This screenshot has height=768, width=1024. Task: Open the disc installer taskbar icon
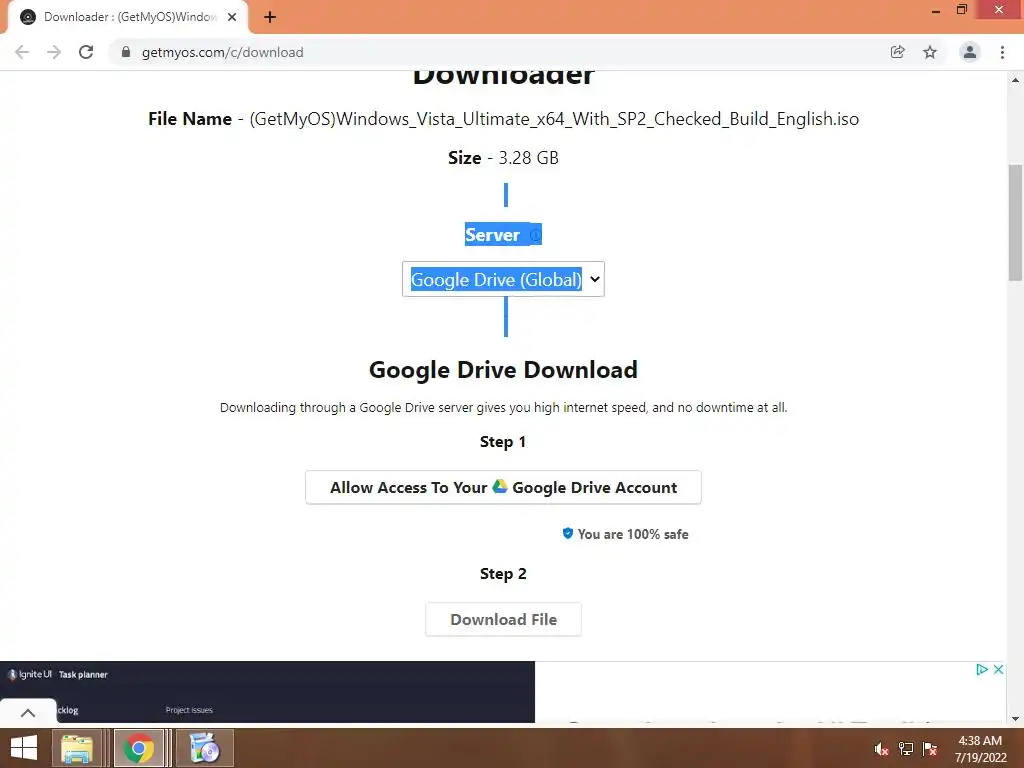point(205,748)
